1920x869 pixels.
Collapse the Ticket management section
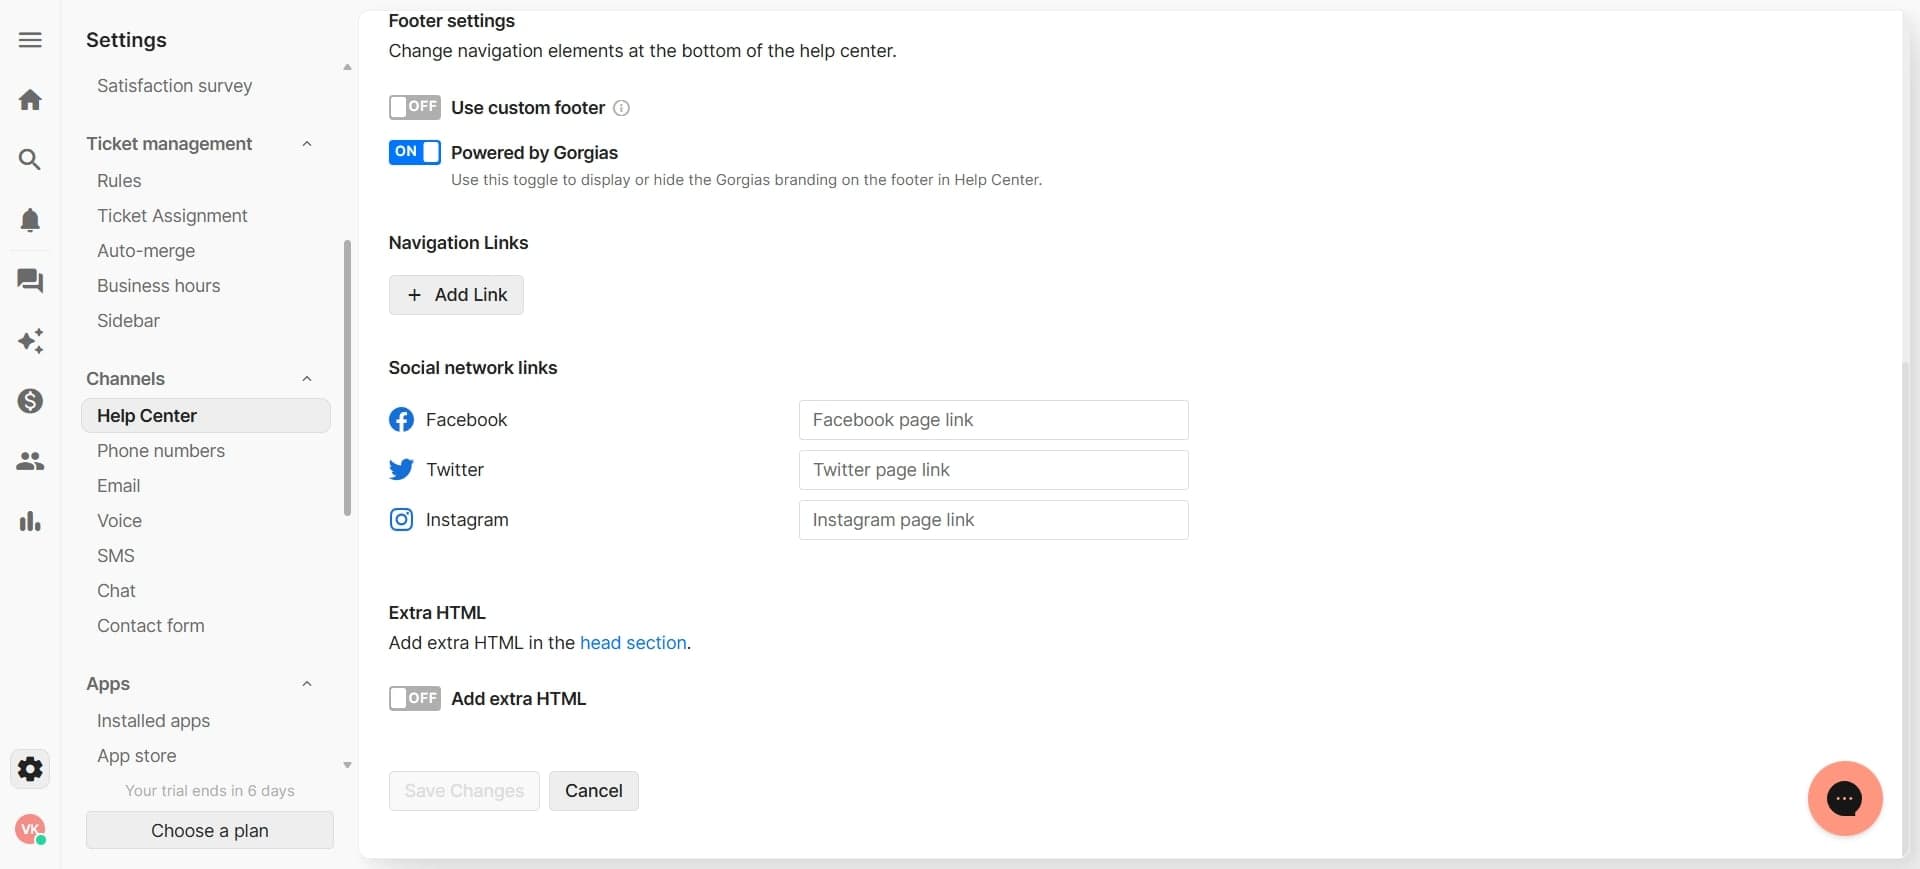click(307, 144)
